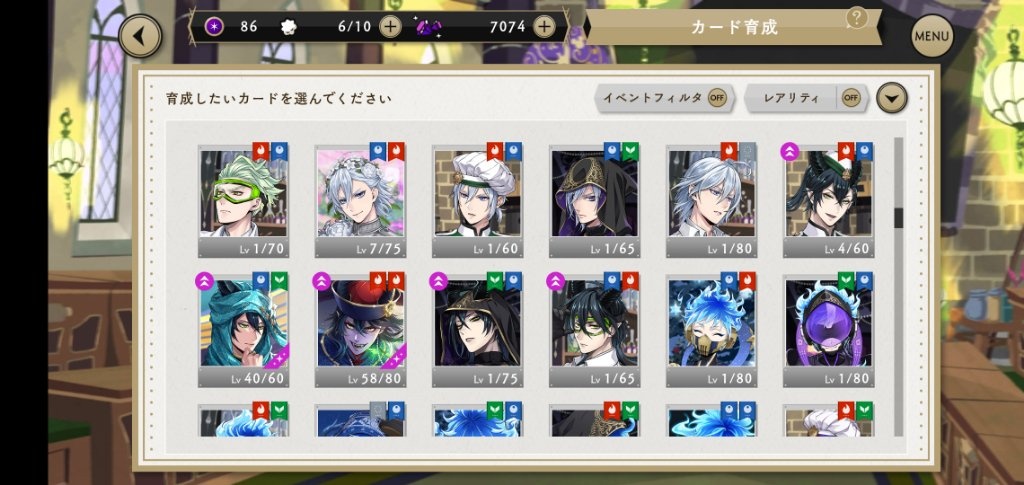Tap the カード育成 title banner
The height and width of the screenshot is (485, 1024).
pos(735,27)
